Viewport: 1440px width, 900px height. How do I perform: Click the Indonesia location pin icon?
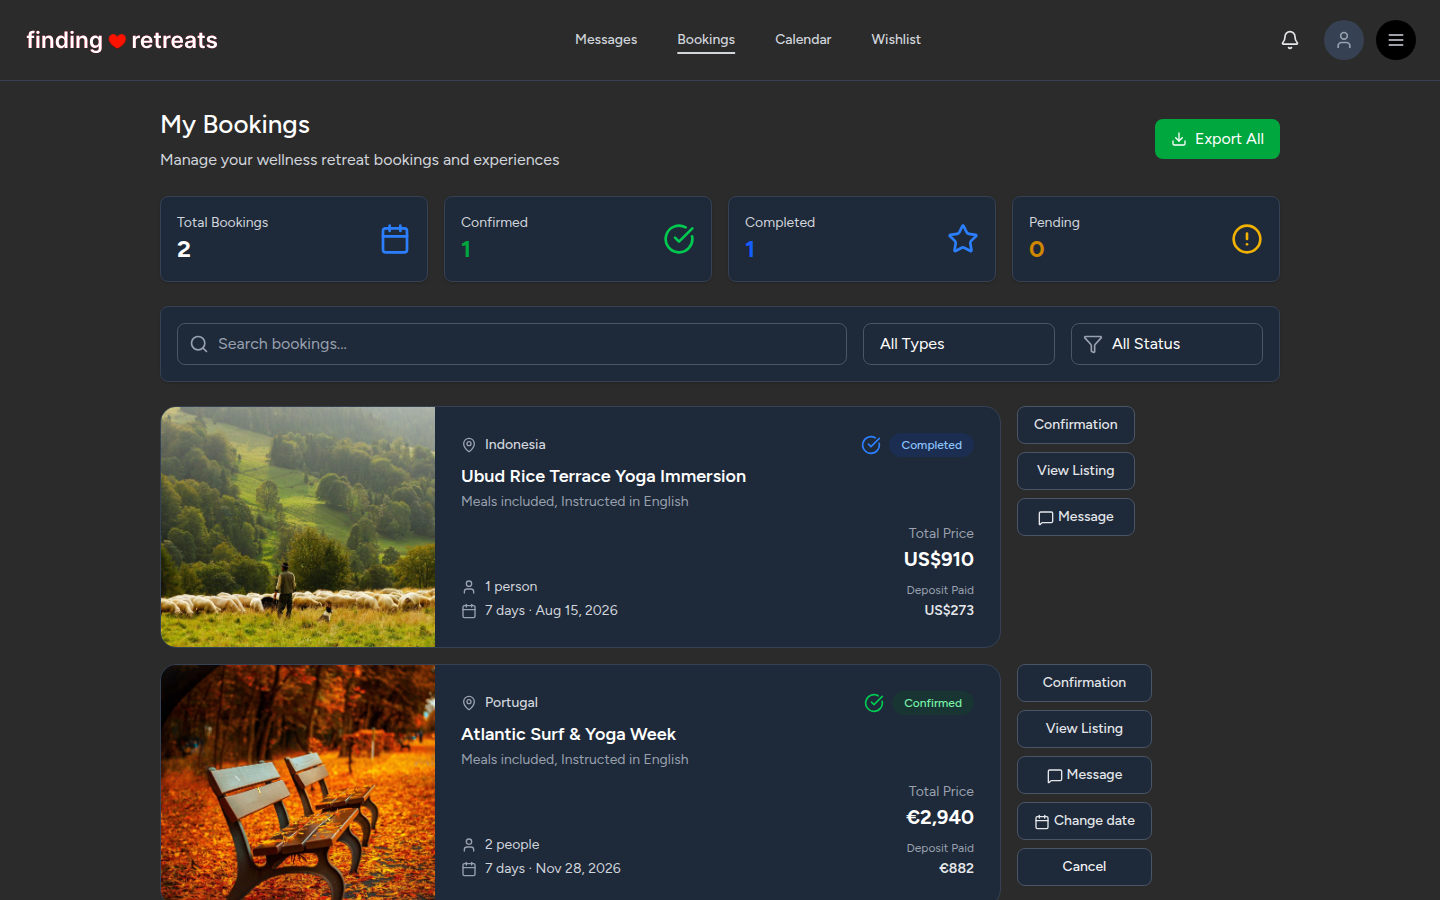469,445
